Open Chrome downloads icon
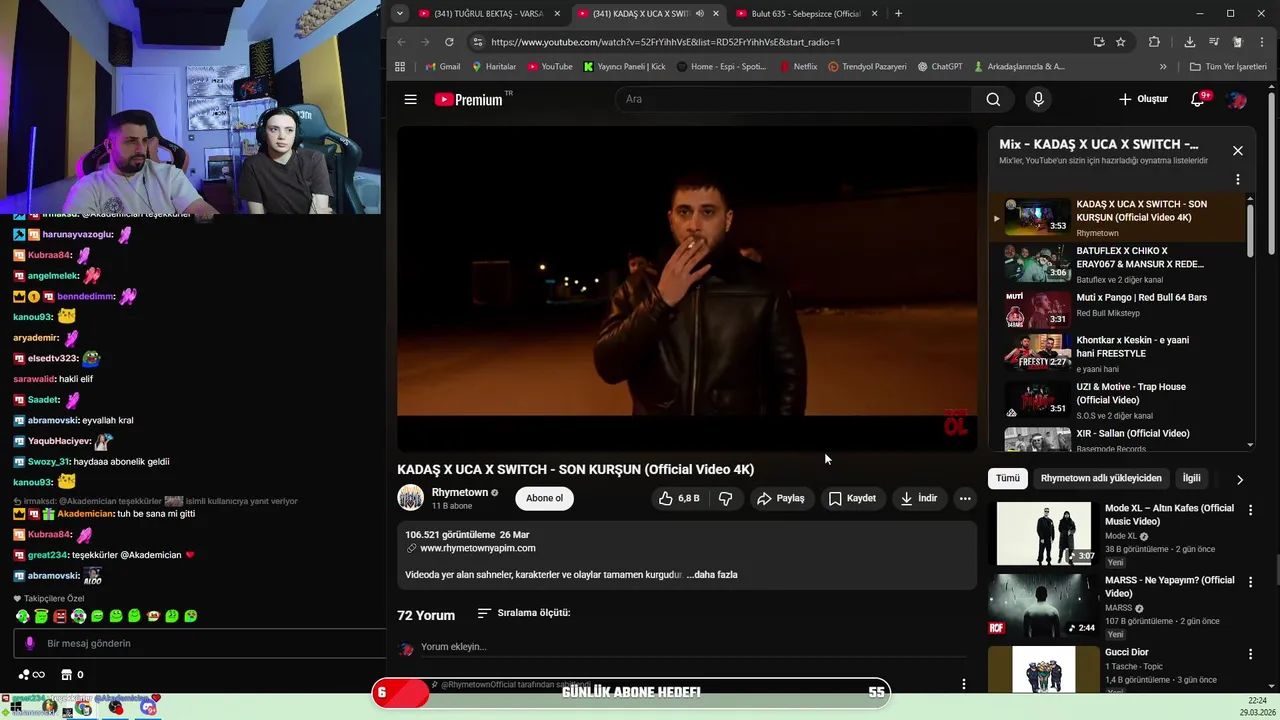Image resolution: width=1280 pixels, height=720 pixels. (x=1189, y=42)
